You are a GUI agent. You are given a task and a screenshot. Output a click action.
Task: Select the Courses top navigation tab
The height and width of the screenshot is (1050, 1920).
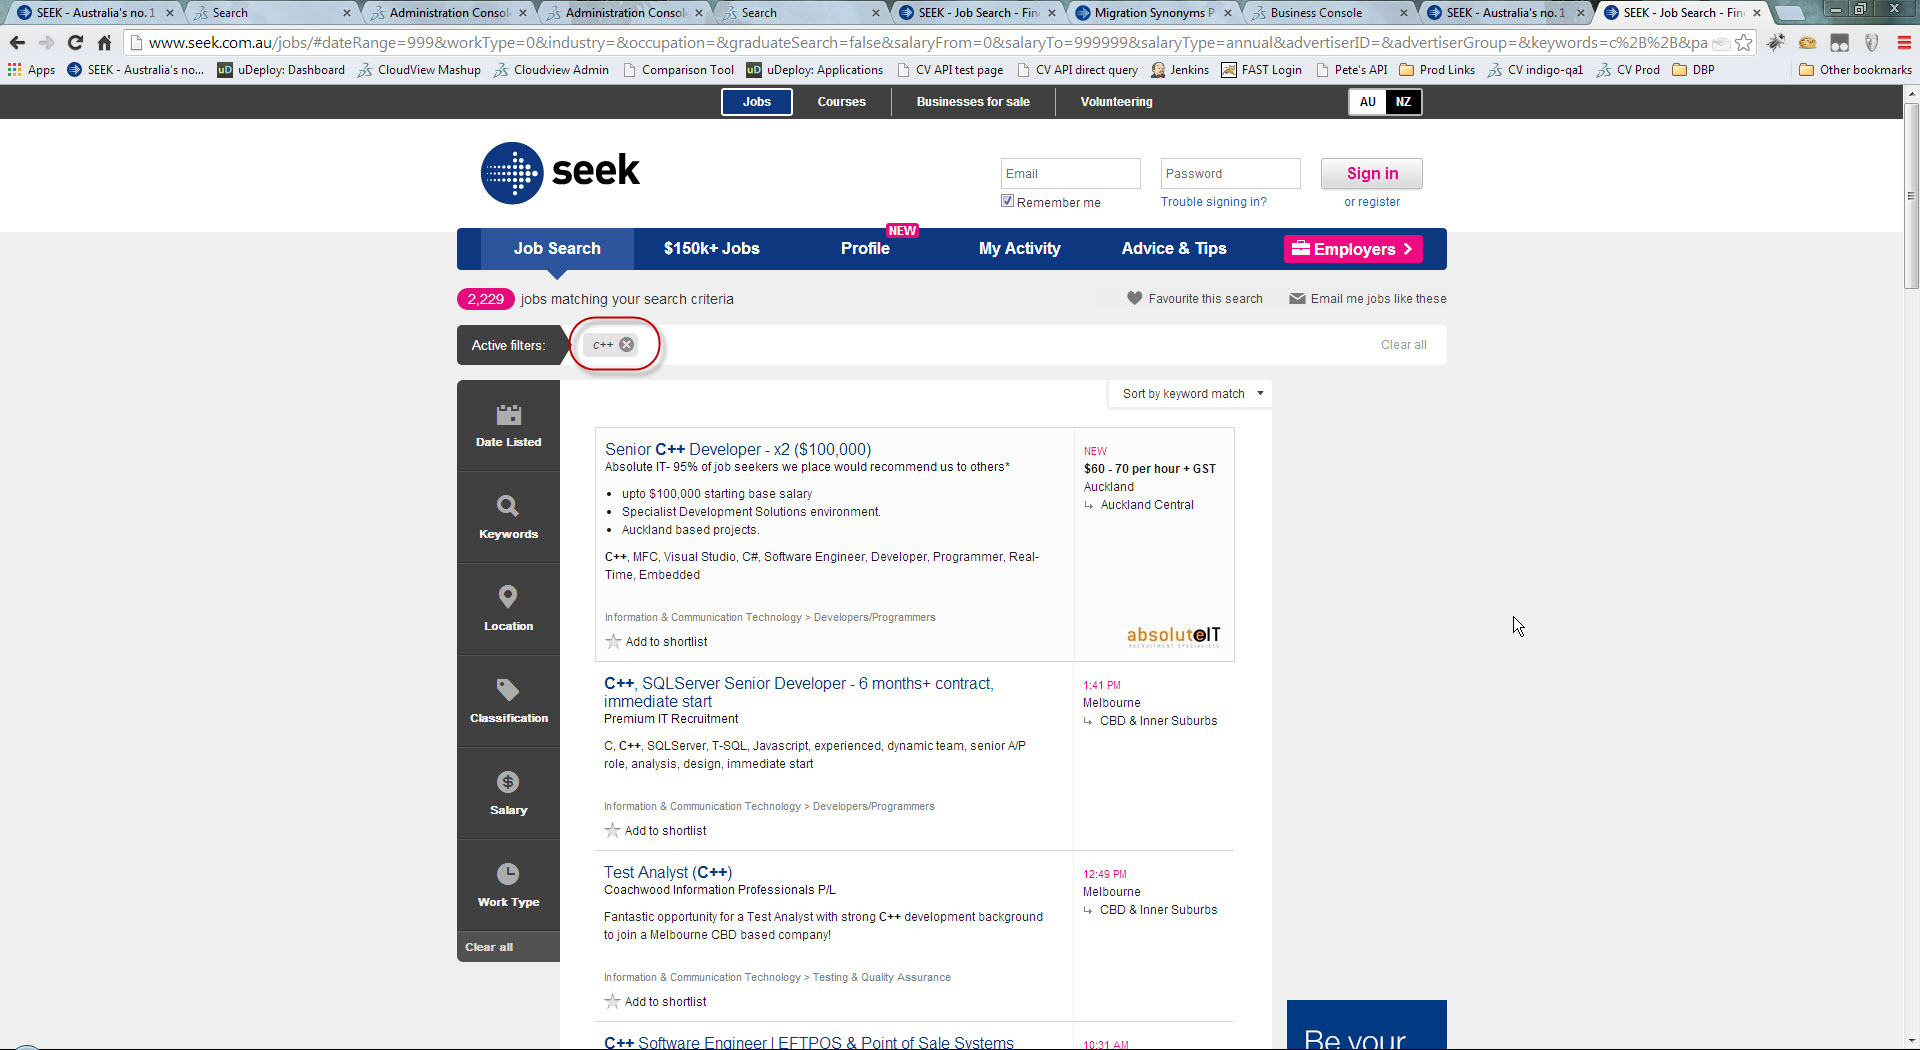pos(842,102)
